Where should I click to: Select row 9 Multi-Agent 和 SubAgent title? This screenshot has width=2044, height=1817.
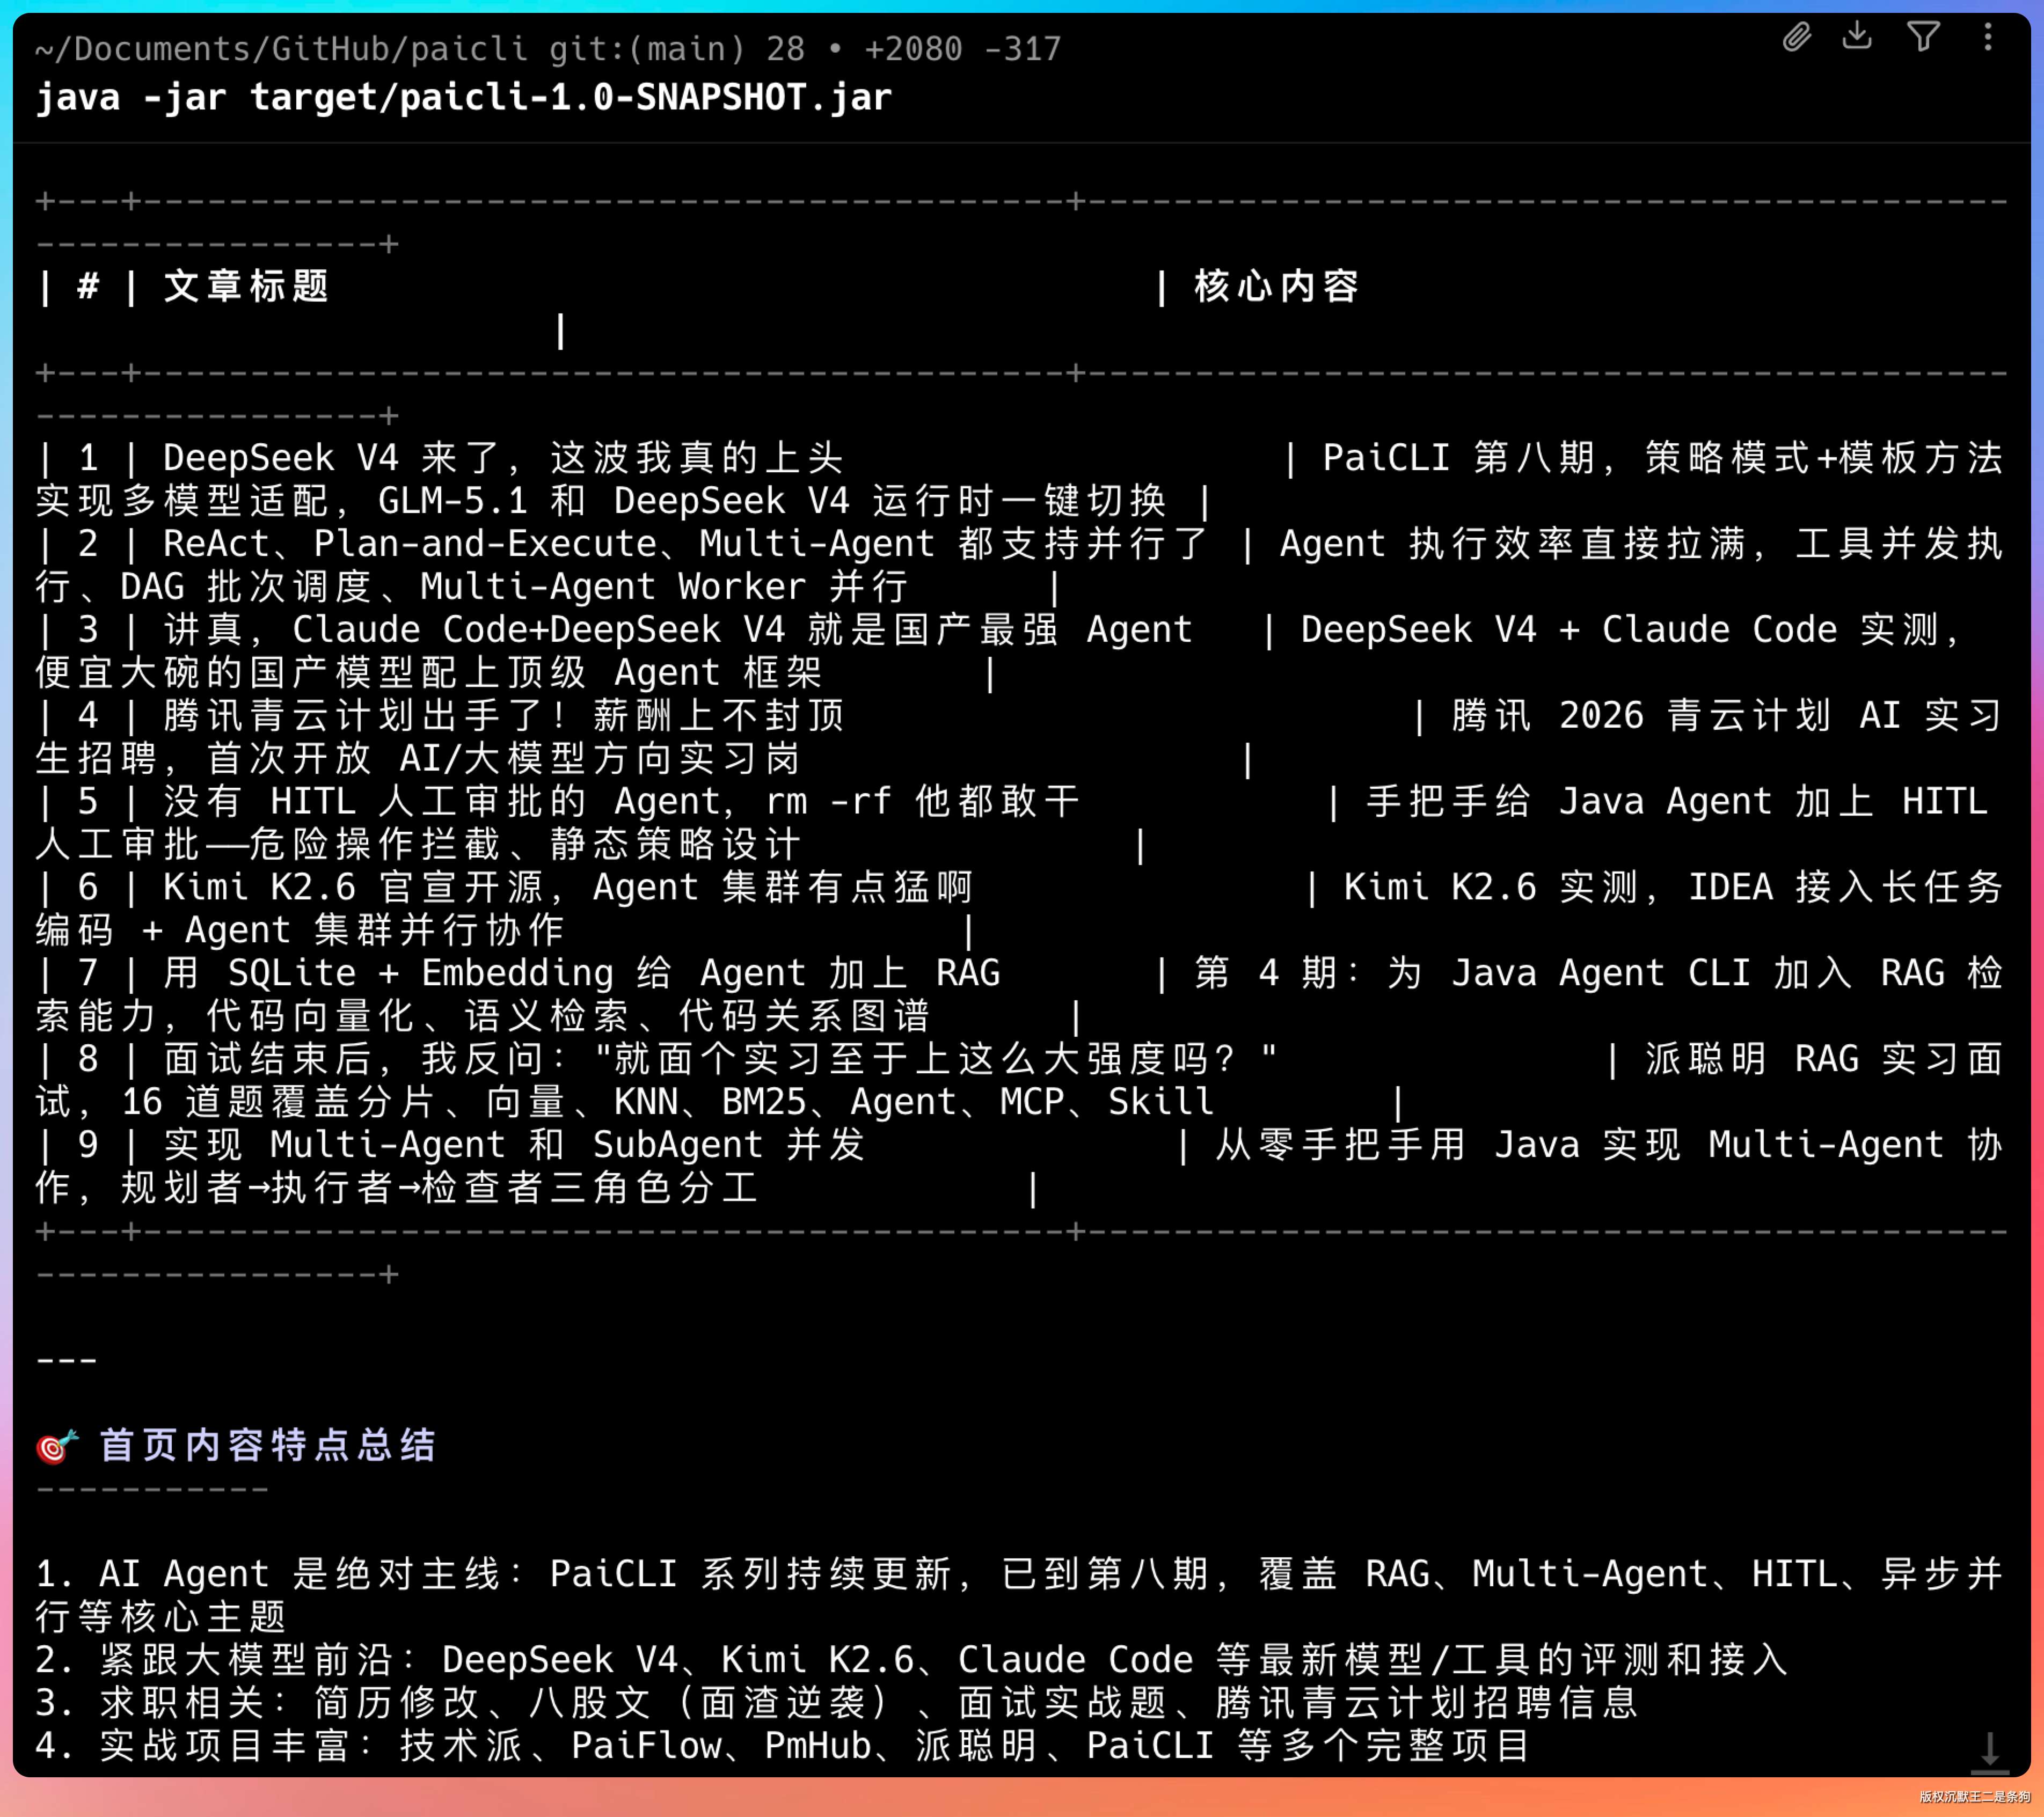click(514, 1145)
